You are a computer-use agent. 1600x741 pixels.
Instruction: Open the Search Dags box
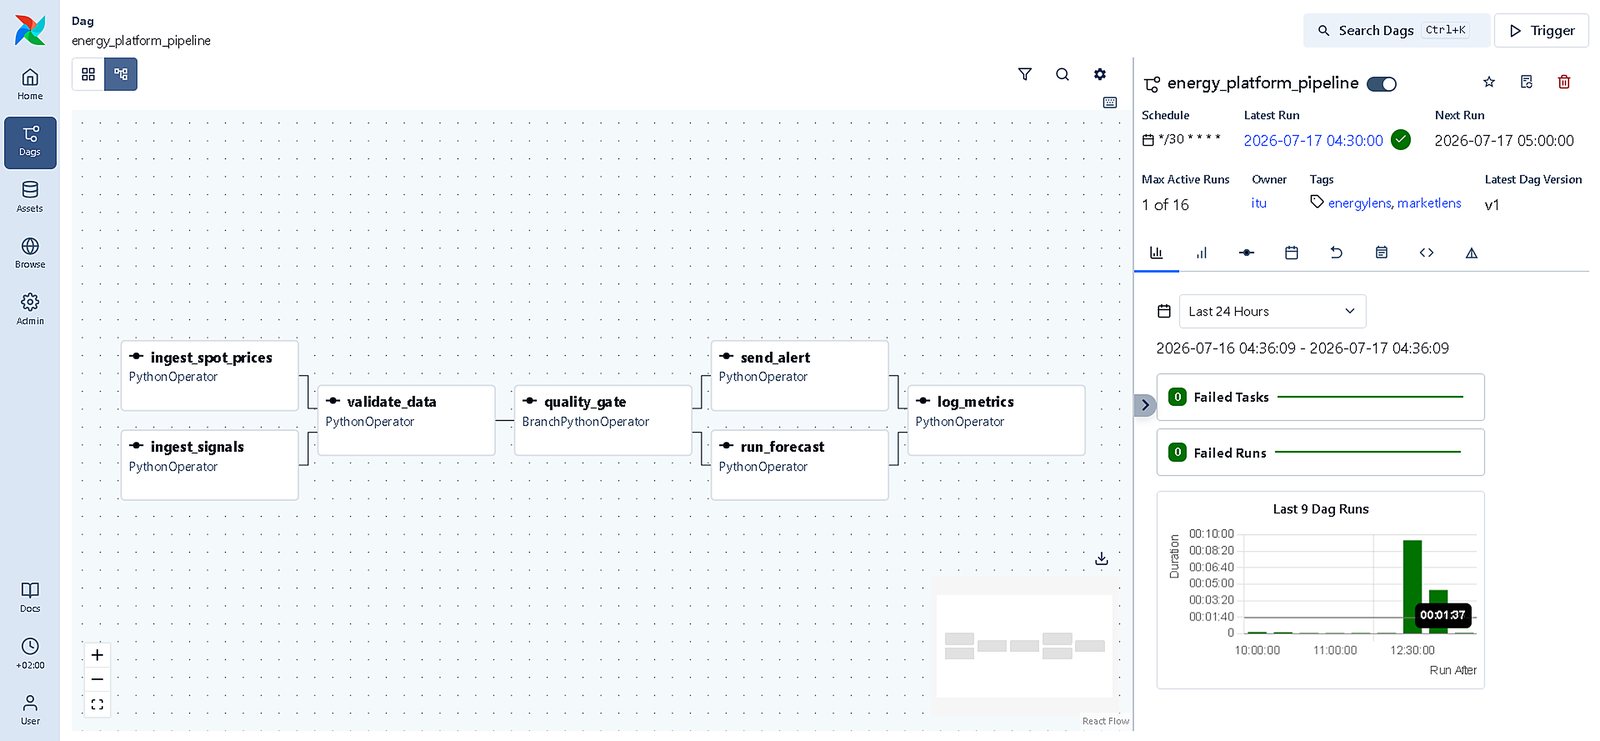coord(1396,30)
